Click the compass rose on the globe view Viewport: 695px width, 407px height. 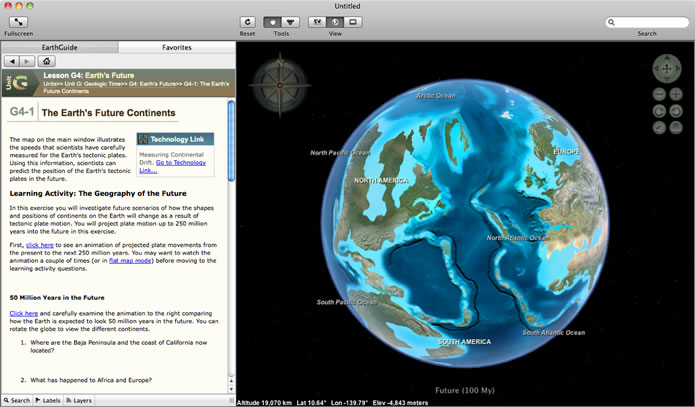(280, 85)
